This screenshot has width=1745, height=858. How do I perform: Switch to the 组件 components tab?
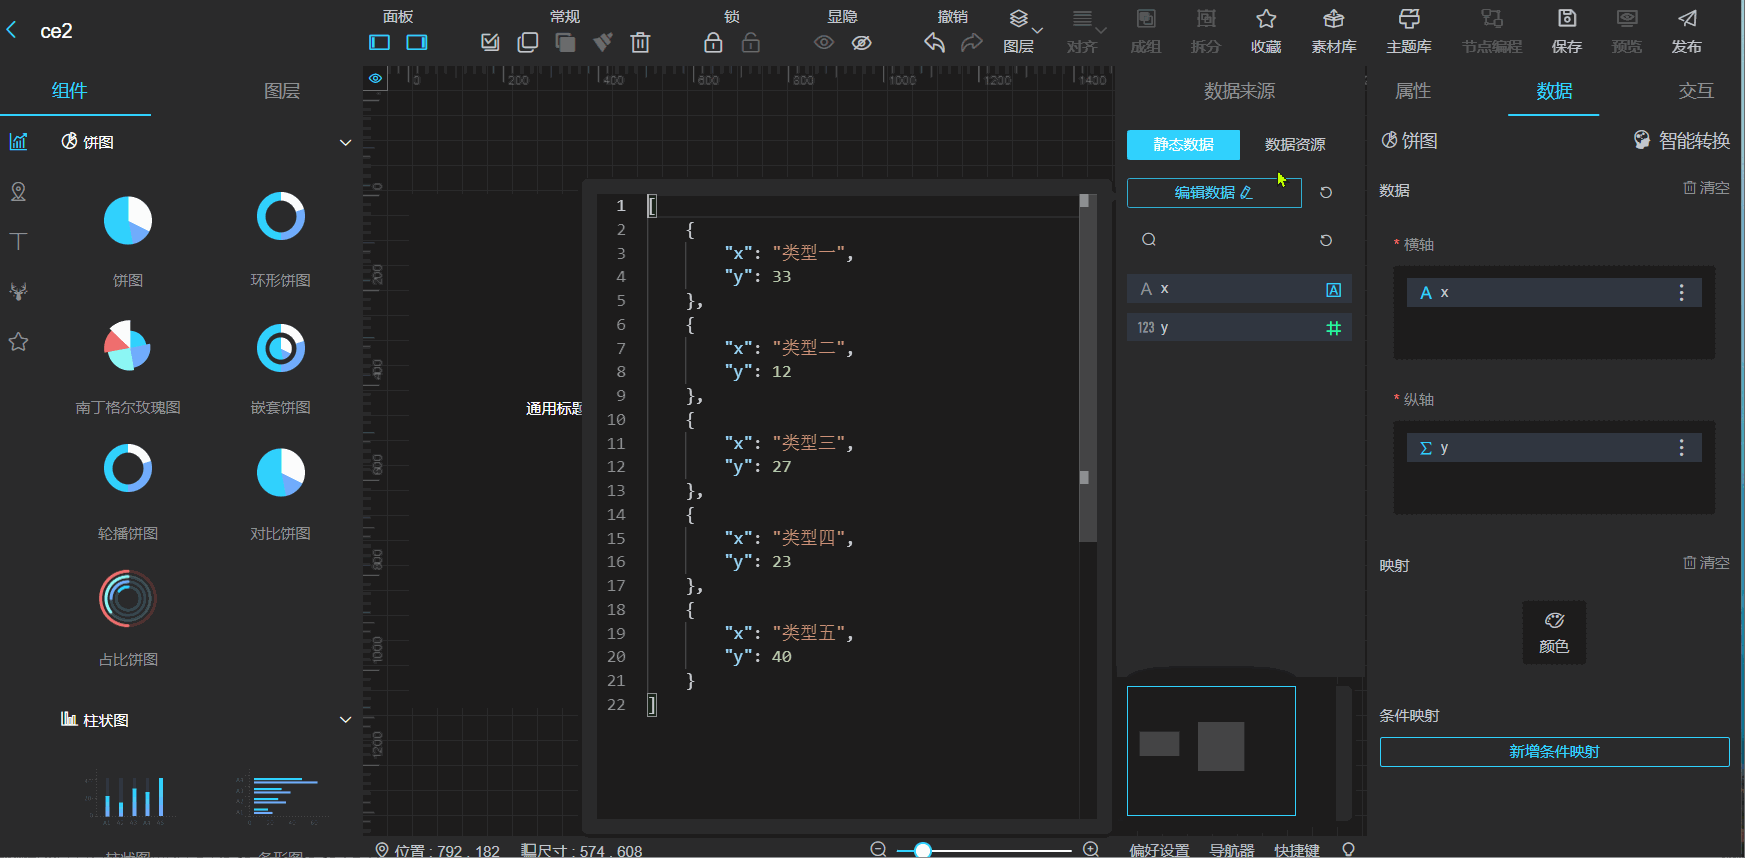69,90
